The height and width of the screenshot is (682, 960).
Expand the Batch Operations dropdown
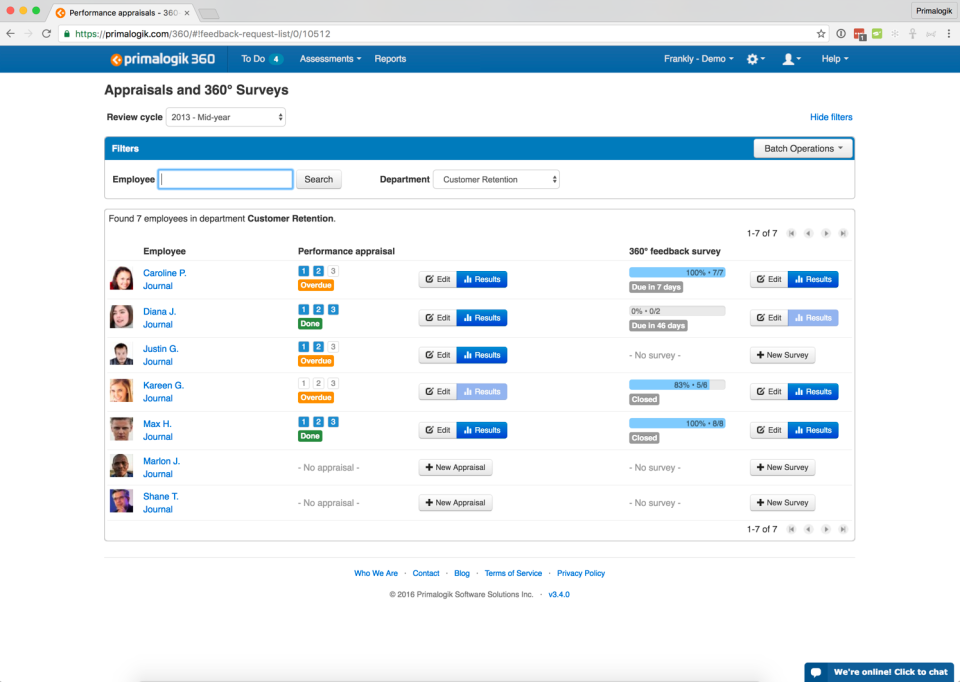click(x=803, y=148)
